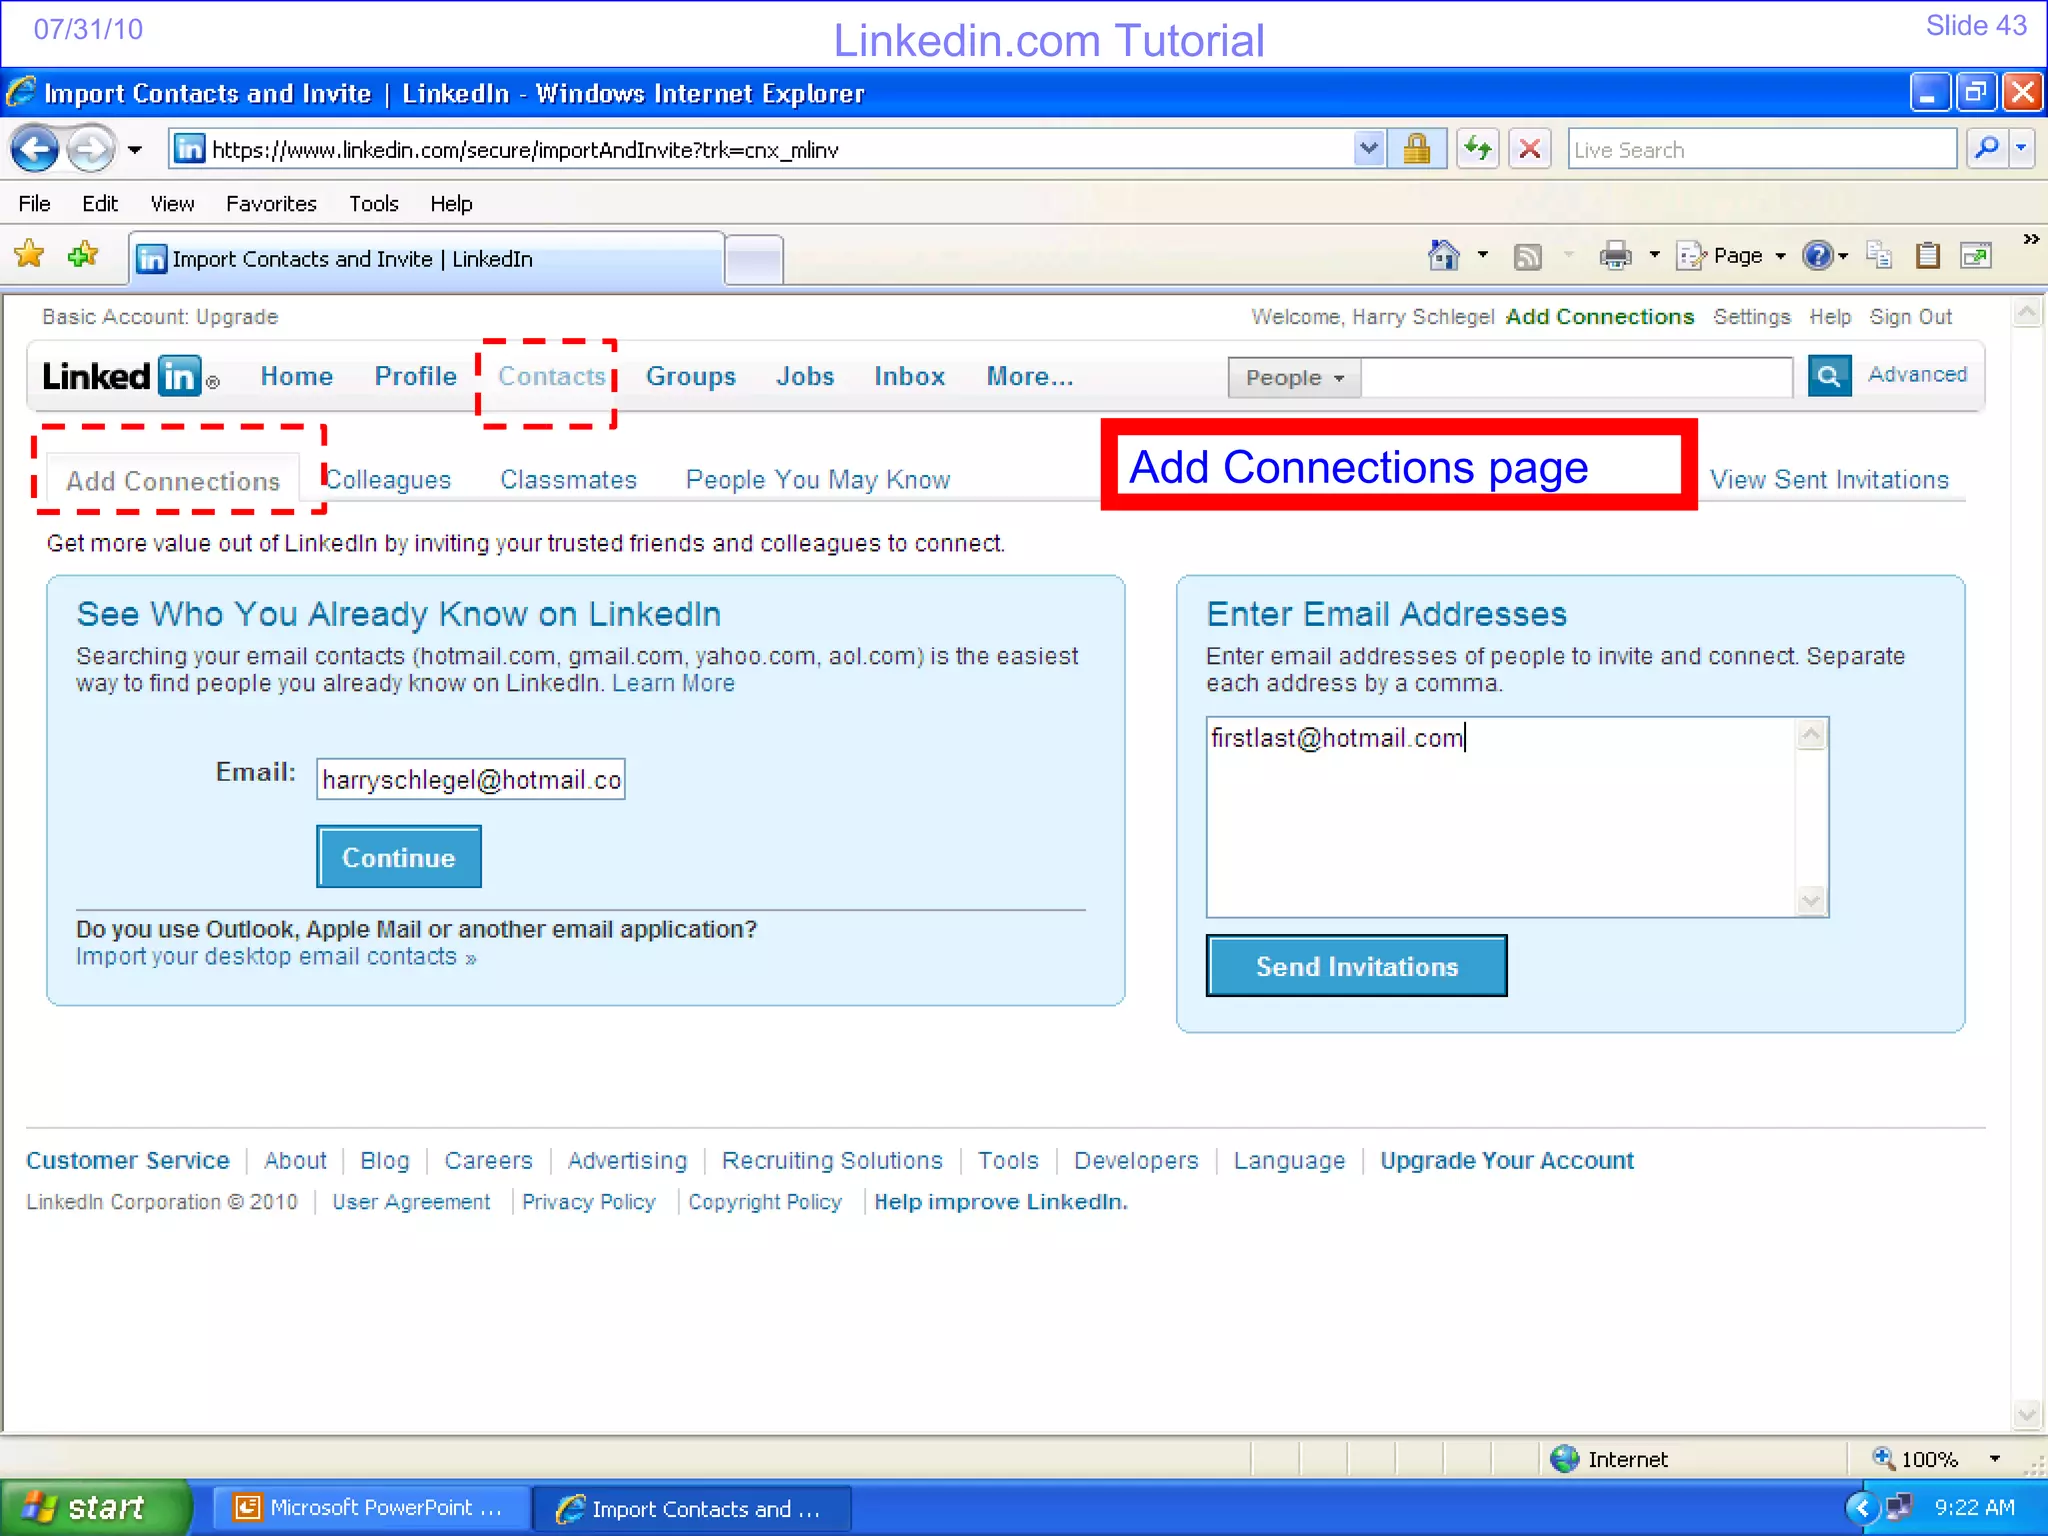Screen dimensions: 2048x1536
Task: Click the text area scroll-down arrow
Action: [1811, 901]
